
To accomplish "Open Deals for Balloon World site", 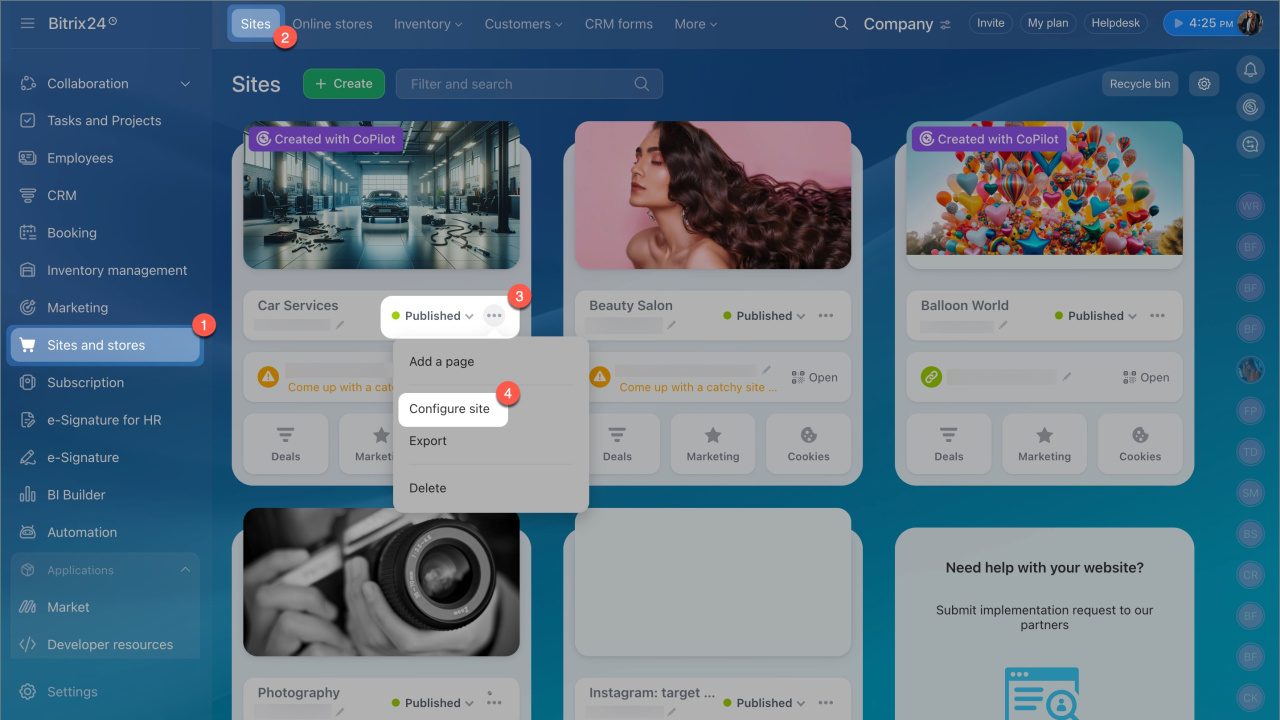I will click(x=948, y=443).
